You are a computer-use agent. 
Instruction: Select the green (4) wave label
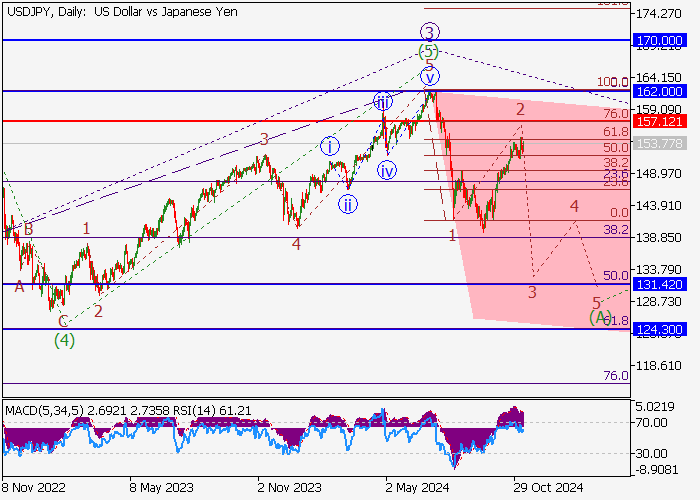pyautogui.click(x=64, y=341)
